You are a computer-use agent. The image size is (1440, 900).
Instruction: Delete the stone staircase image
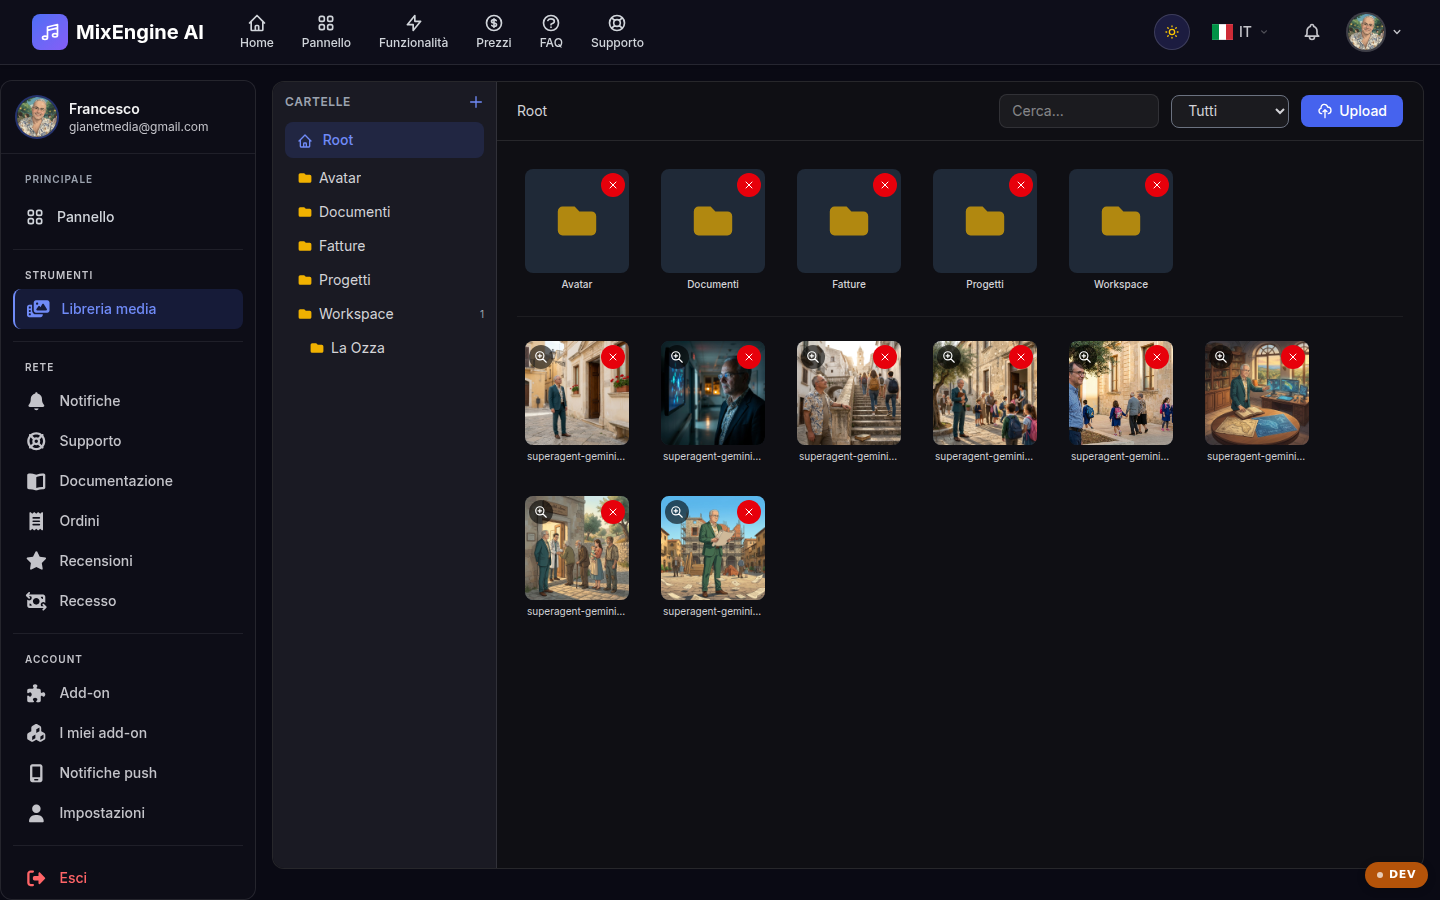pos(885,357)
